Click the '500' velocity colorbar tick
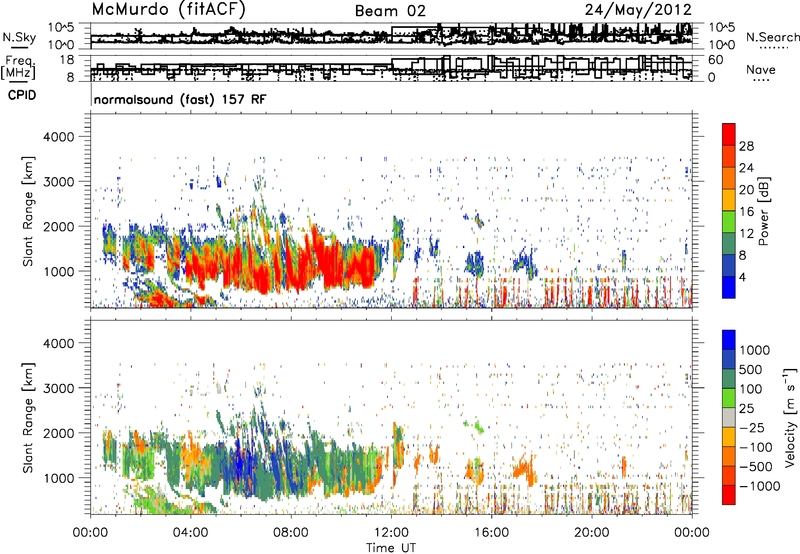The width and height of the screenshot is (800, 554). pyautogui.click(x=751, y=369)
